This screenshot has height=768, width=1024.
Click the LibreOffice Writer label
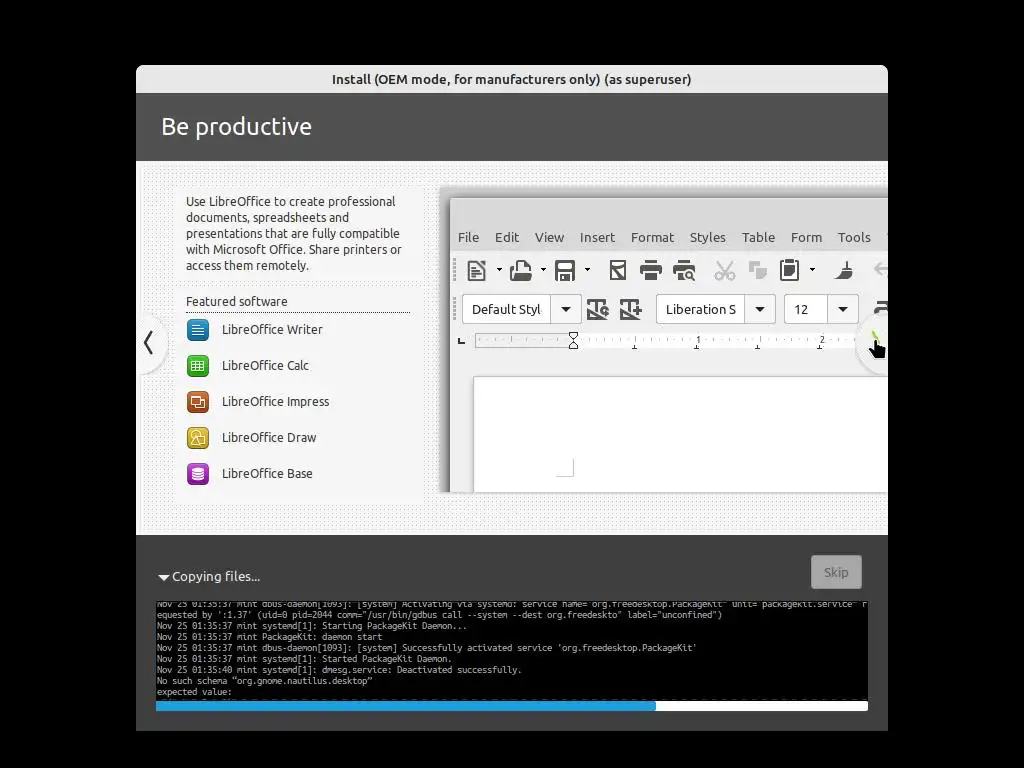pyautogui.click(x=272, y=330)
